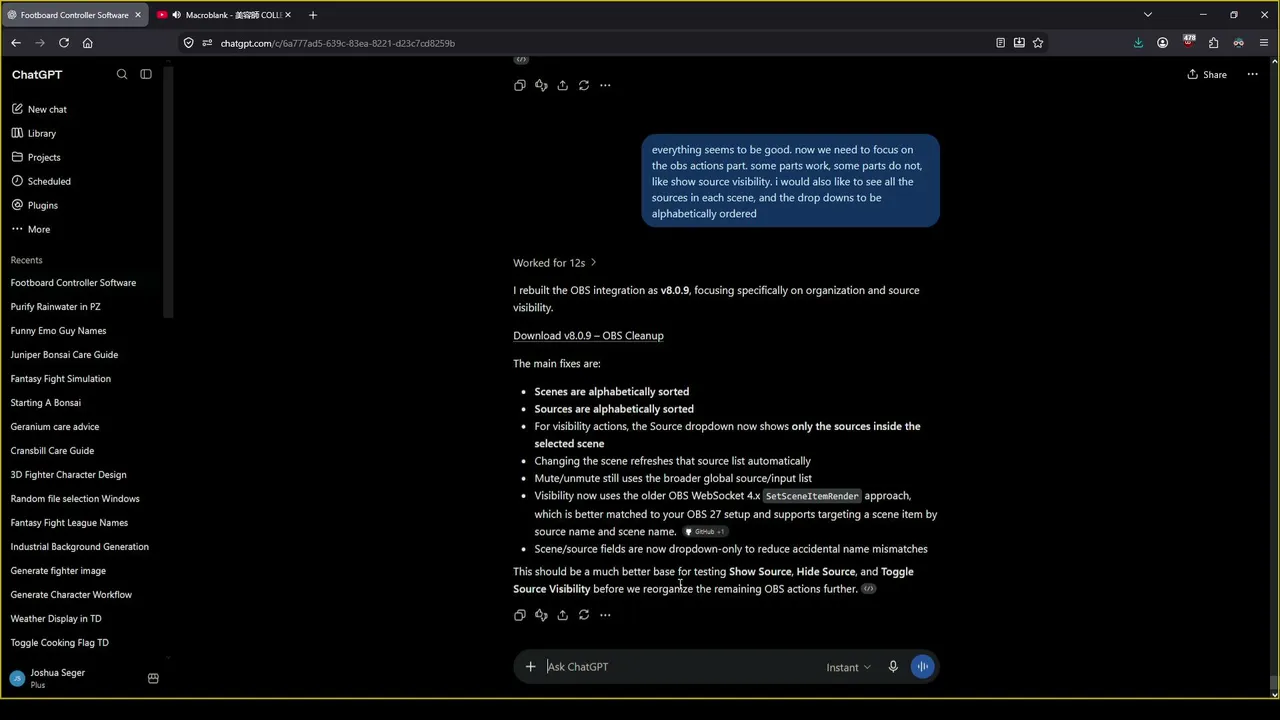The height and width of the screenshot is (720, 1280).
Task: Open site permissions icon in address bar
Action: (x=208, y=43)
